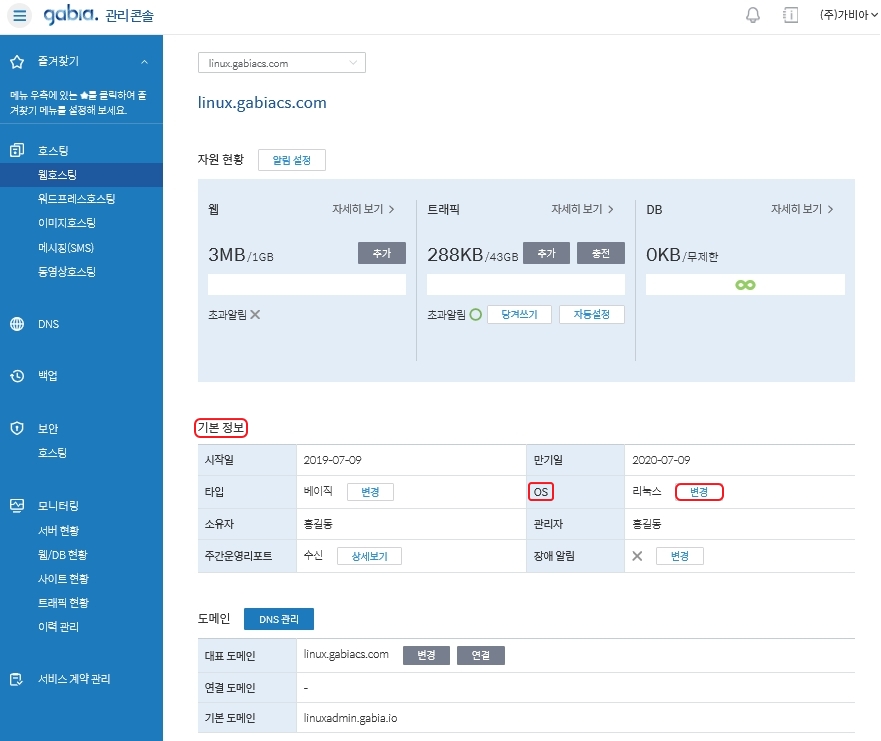Click the DNS 관리 button

pos(279,619)
